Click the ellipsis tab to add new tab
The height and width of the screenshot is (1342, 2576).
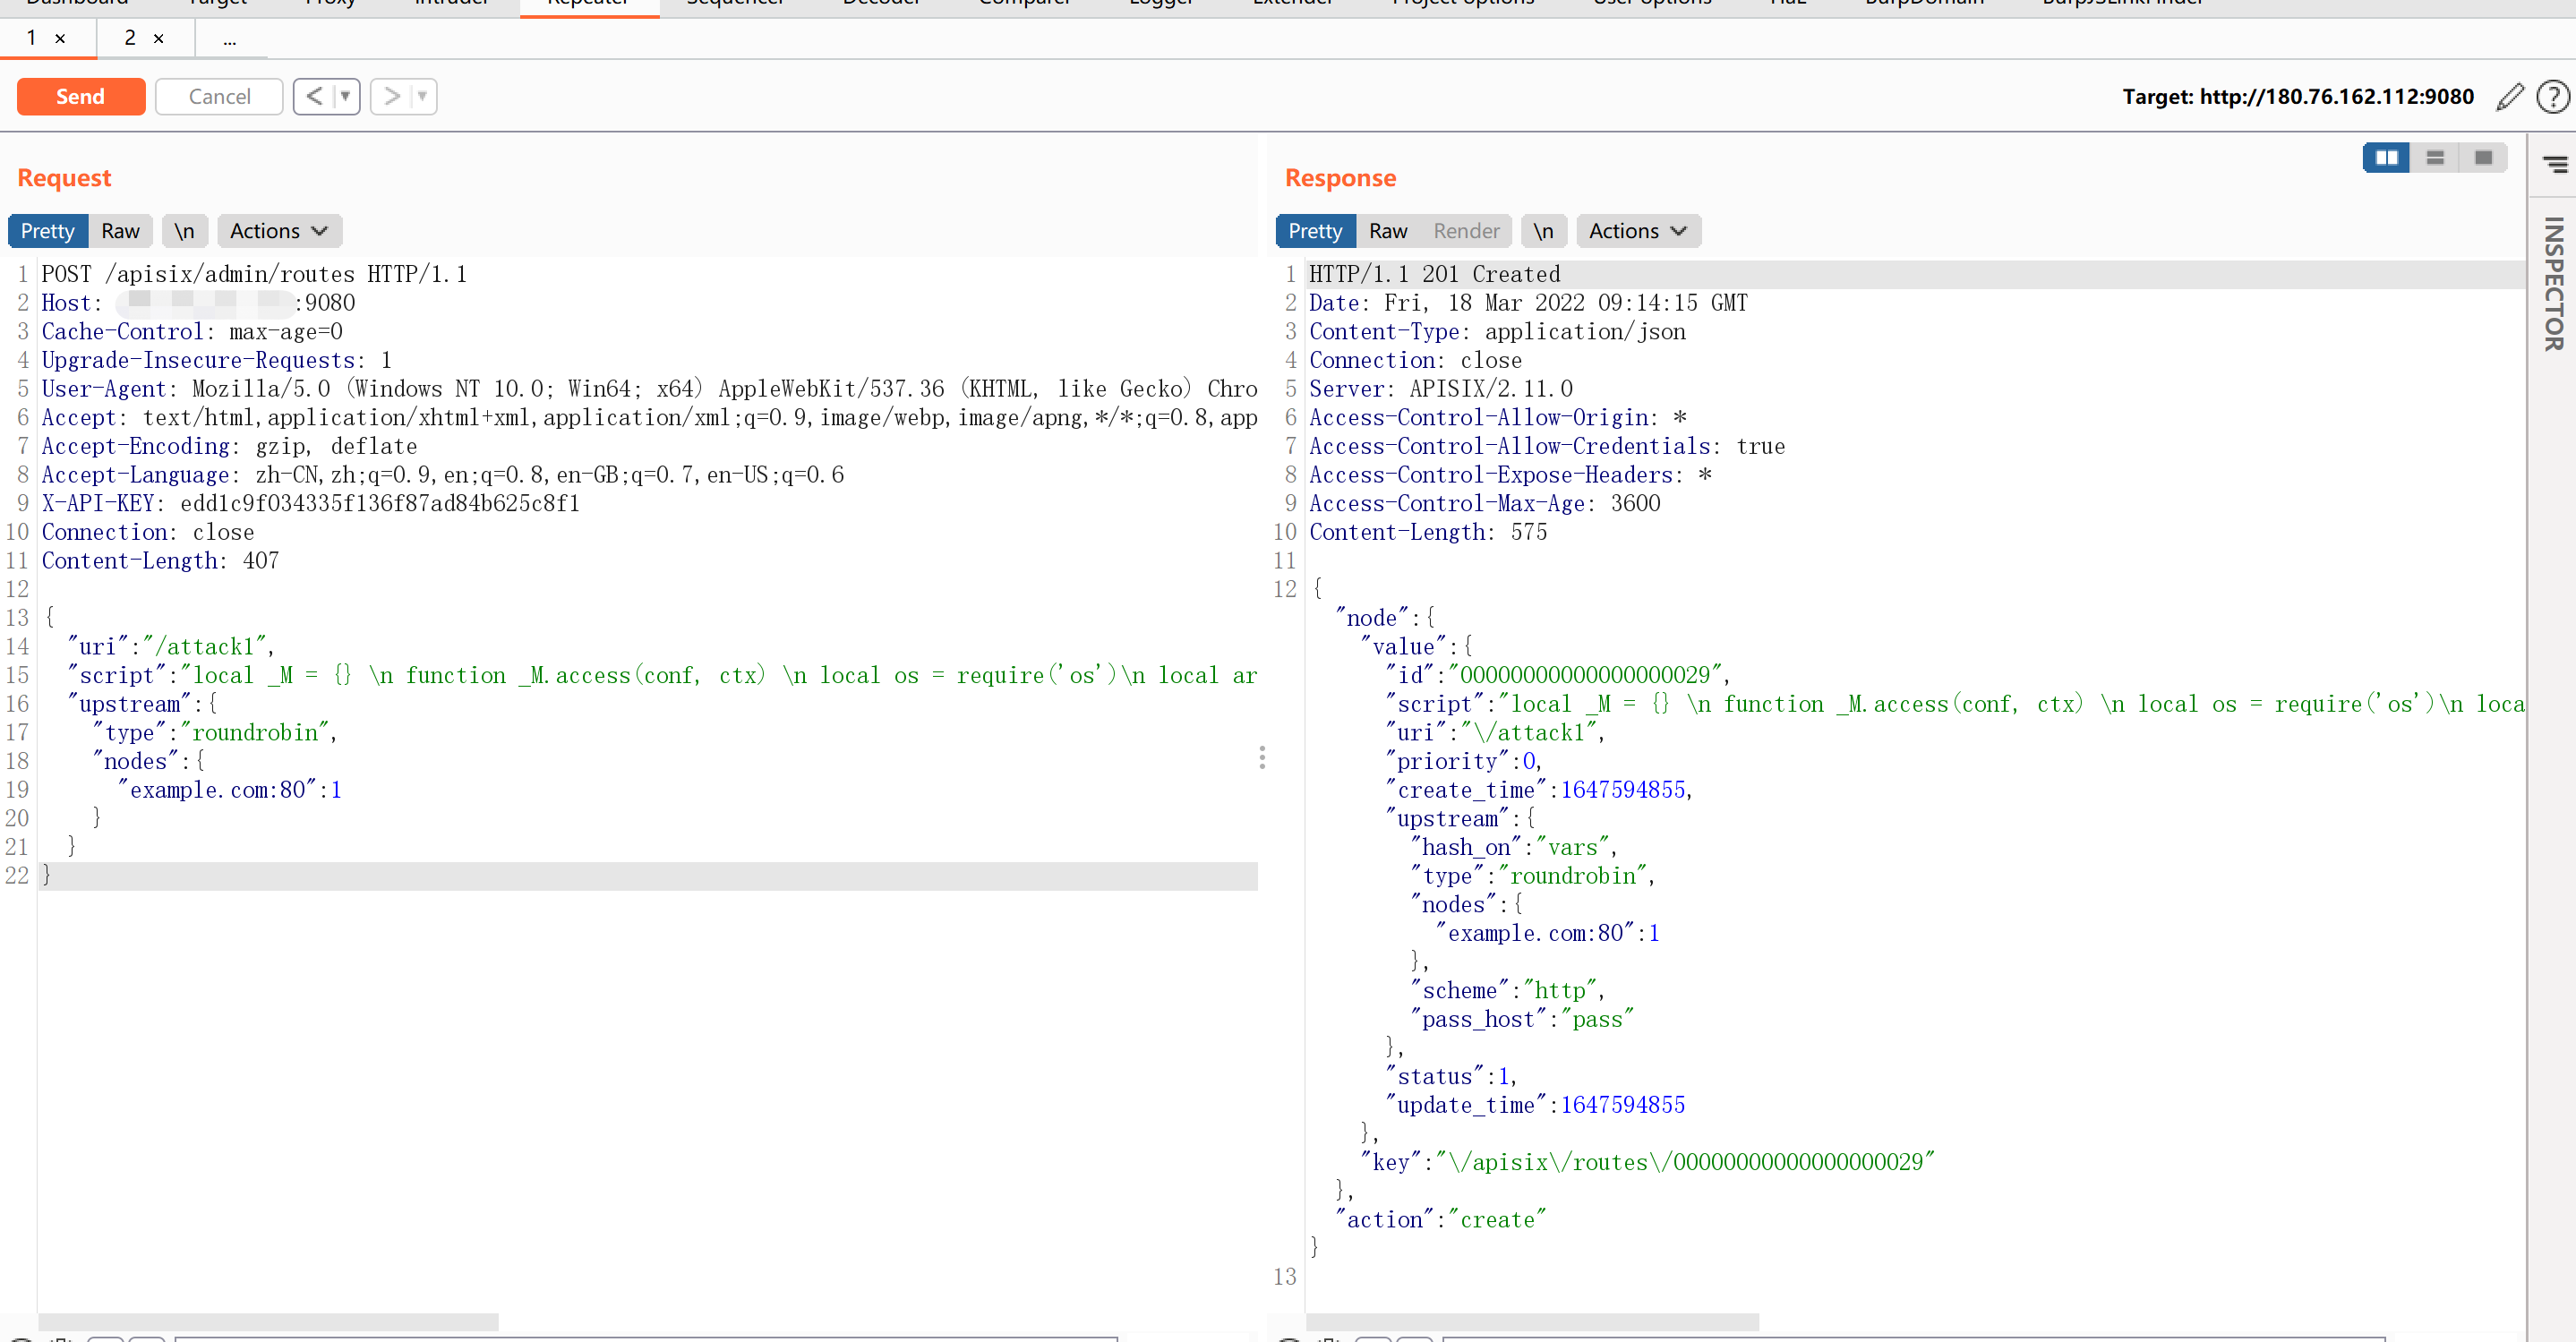[x=229, y=40]
